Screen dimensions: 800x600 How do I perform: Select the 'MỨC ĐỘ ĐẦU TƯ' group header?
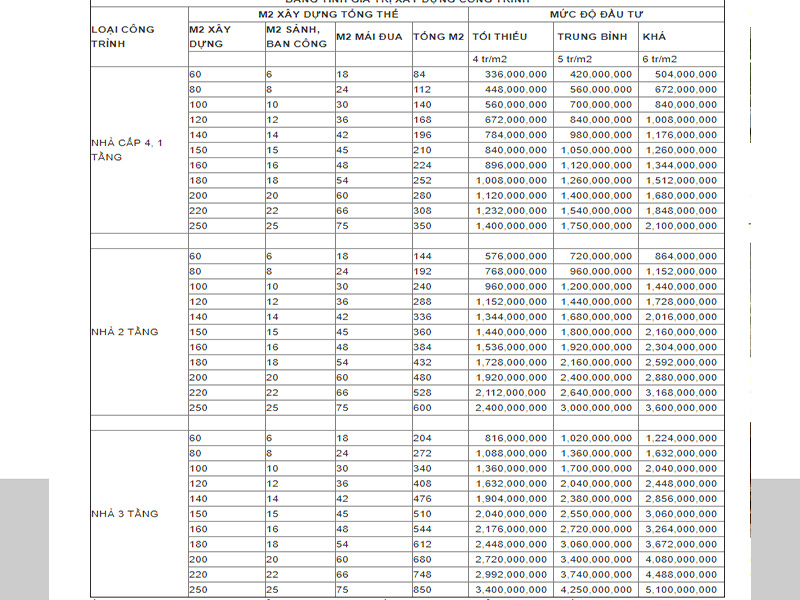596,14
